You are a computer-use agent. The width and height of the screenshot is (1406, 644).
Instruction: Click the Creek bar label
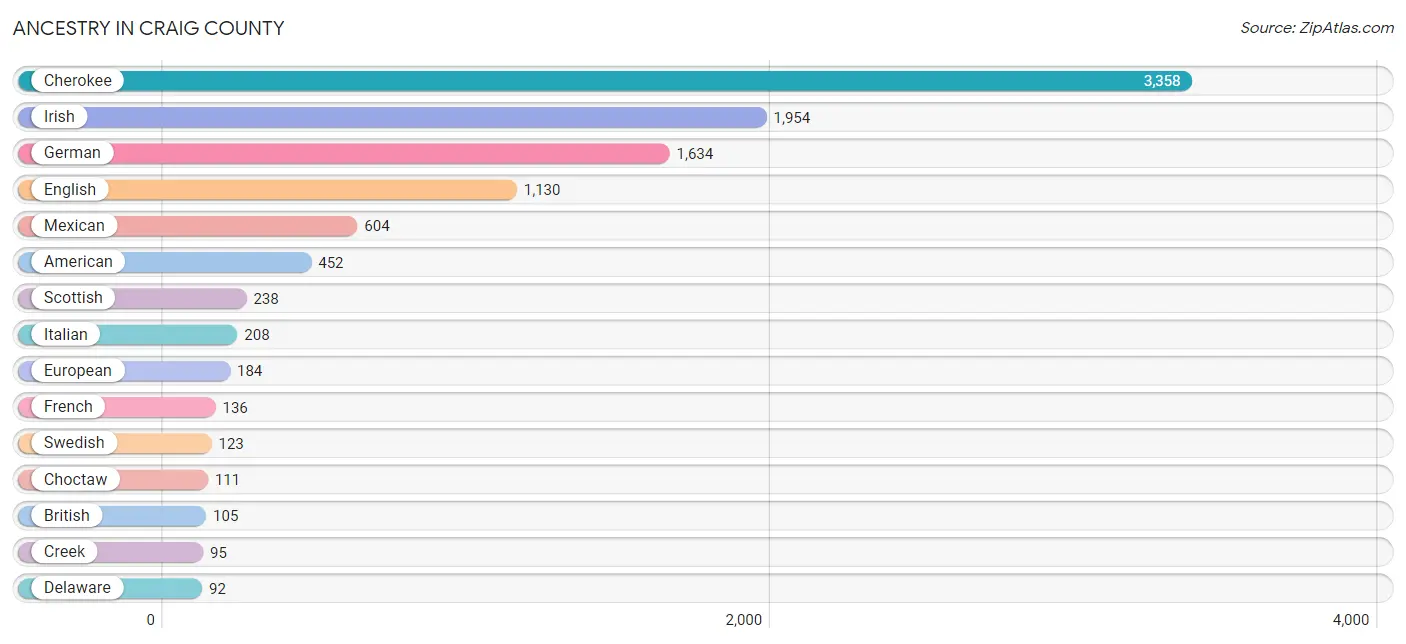pos(64,551)
